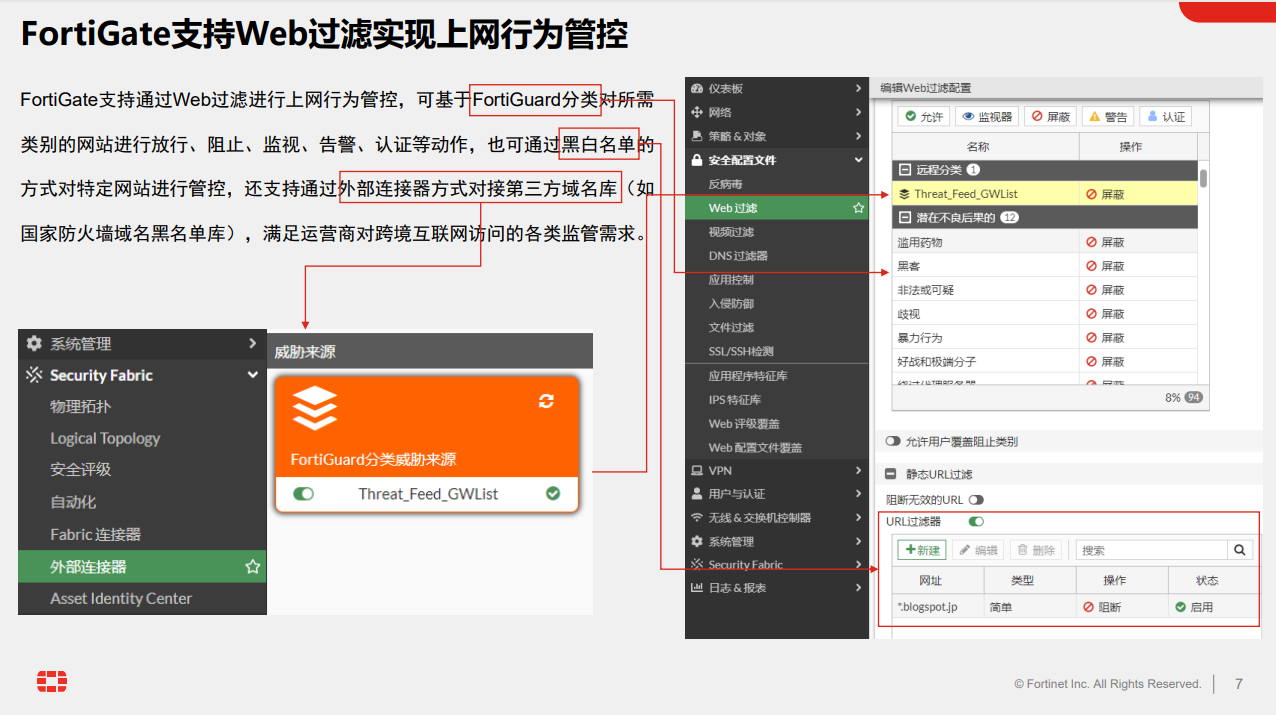This screenshot has width=1276, height=715.
Task: Click the stacked layers icon on the threat feed card
Action: [x=315, y=408]
